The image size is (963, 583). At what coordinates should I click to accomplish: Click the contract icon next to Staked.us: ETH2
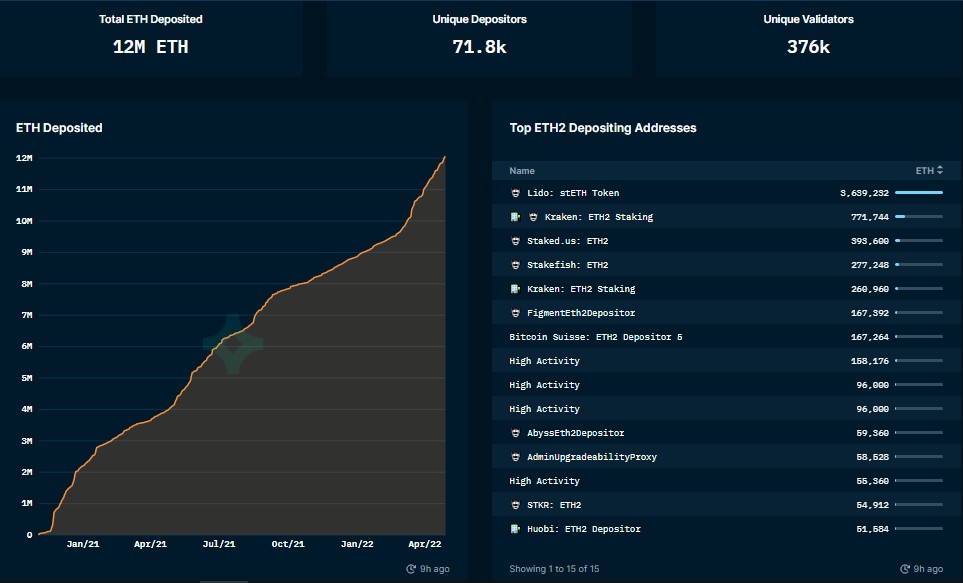[515, 241]
